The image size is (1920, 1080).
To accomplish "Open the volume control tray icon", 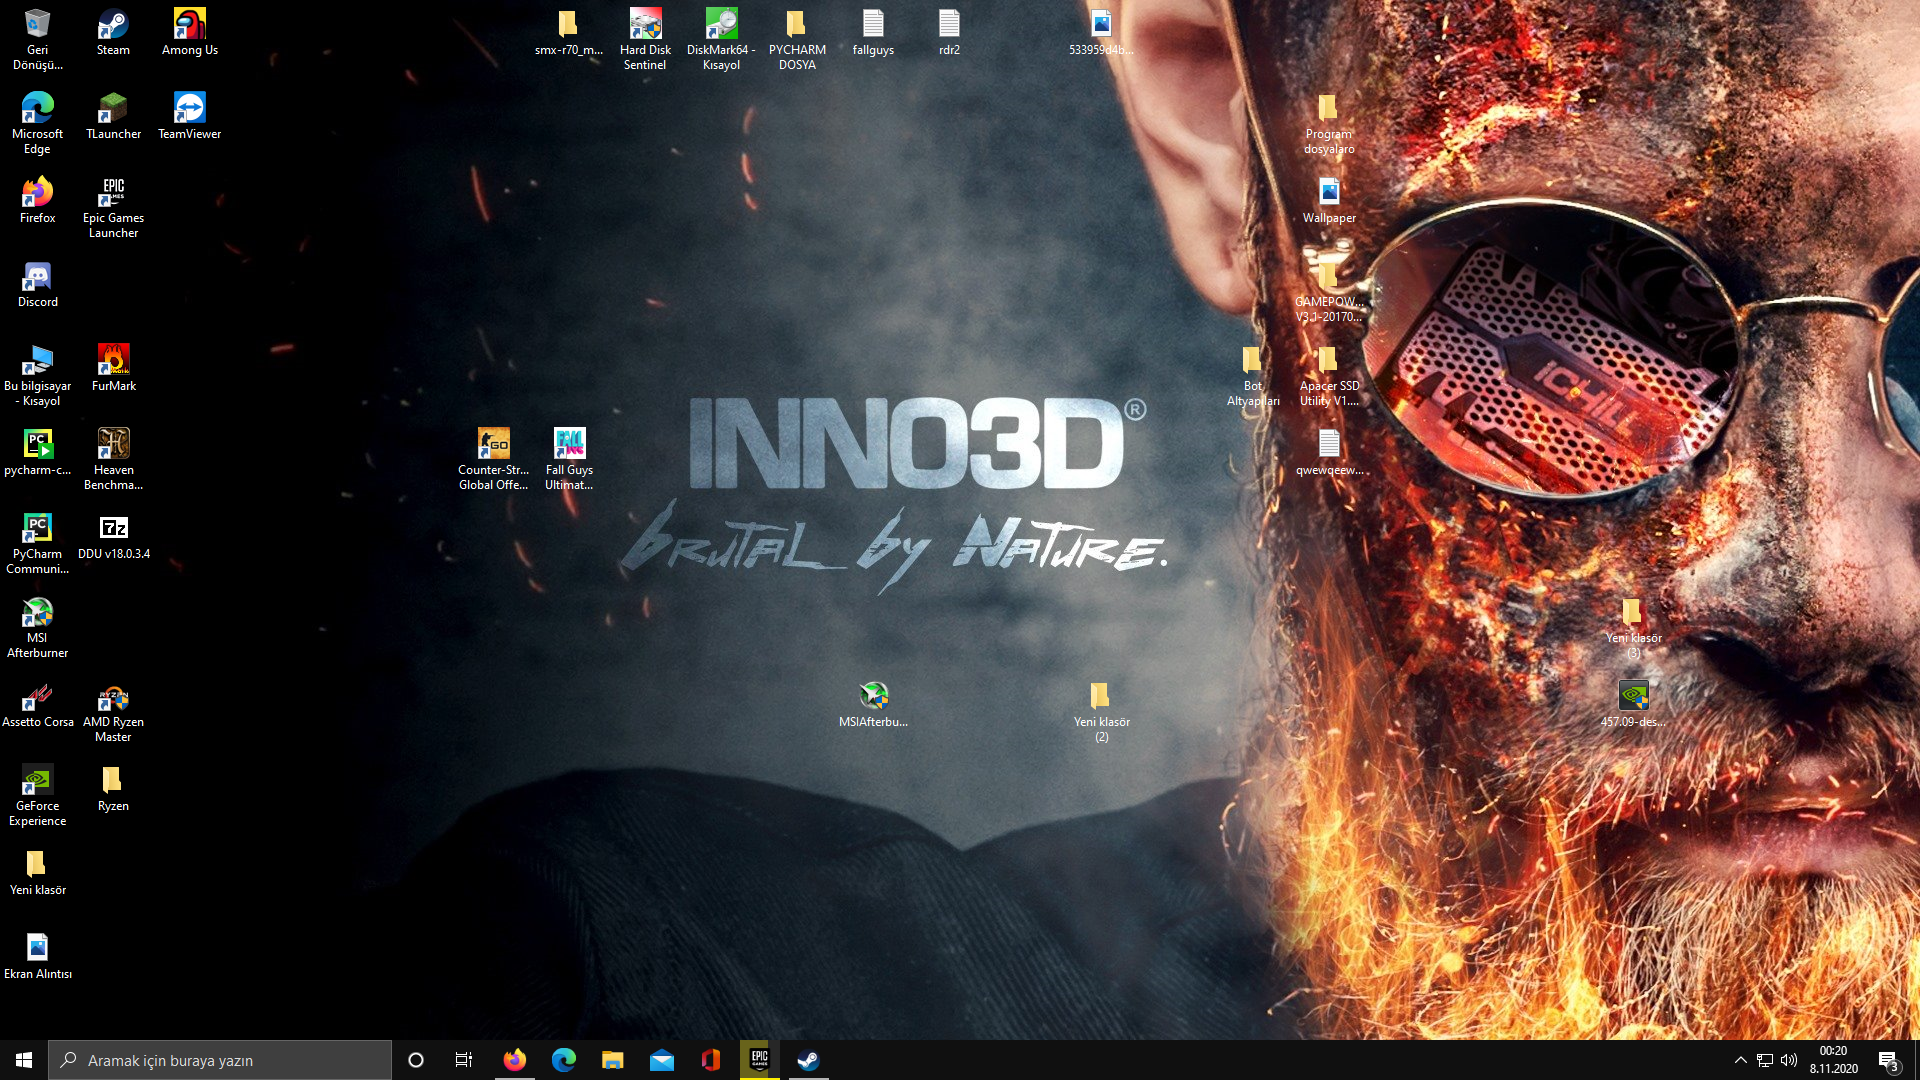I will click(x=1789, y=1060).
